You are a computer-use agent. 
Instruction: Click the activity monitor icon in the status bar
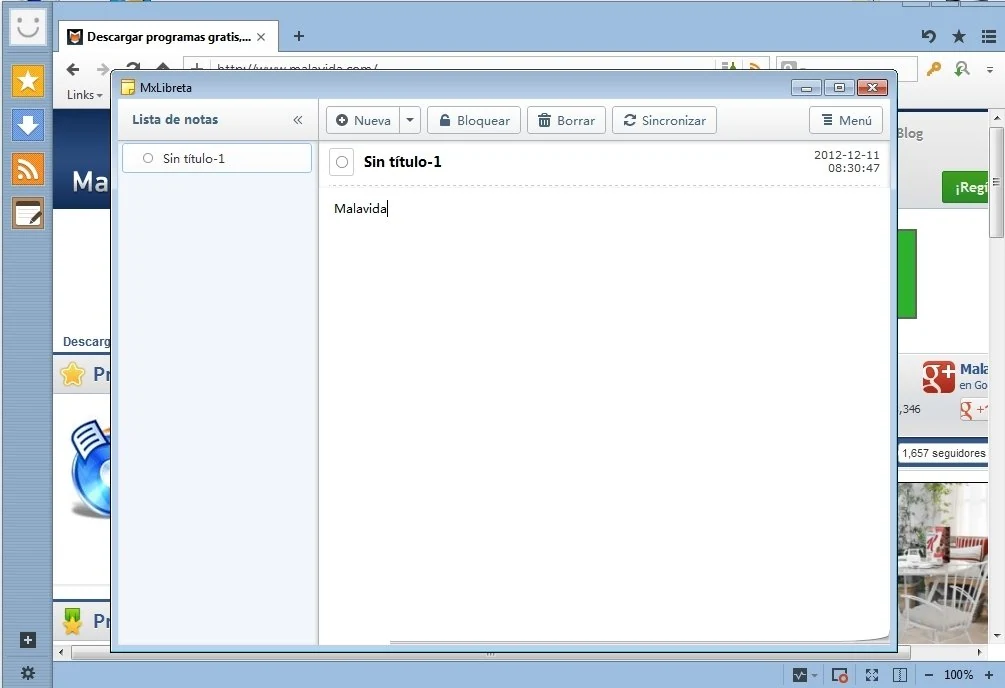coord(800,675)
